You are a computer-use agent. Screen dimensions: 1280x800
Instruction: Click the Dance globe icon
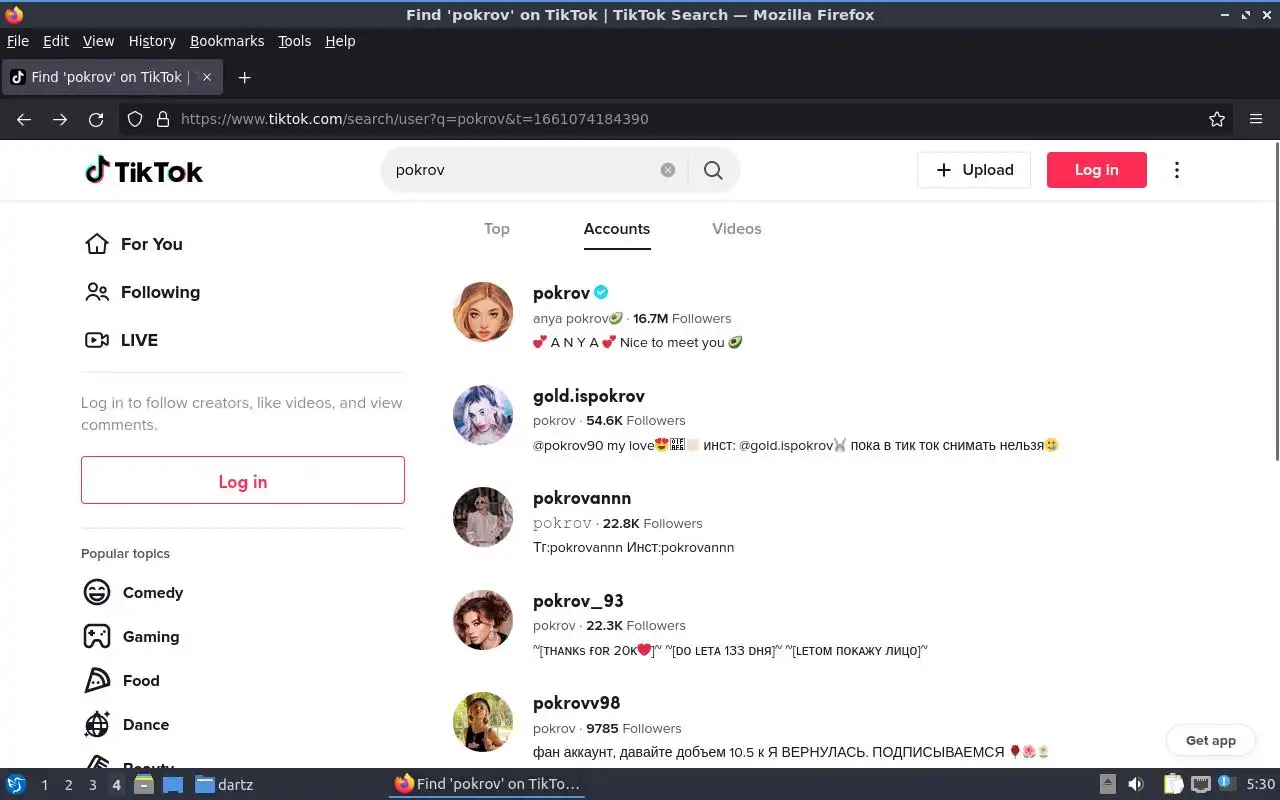97,724
